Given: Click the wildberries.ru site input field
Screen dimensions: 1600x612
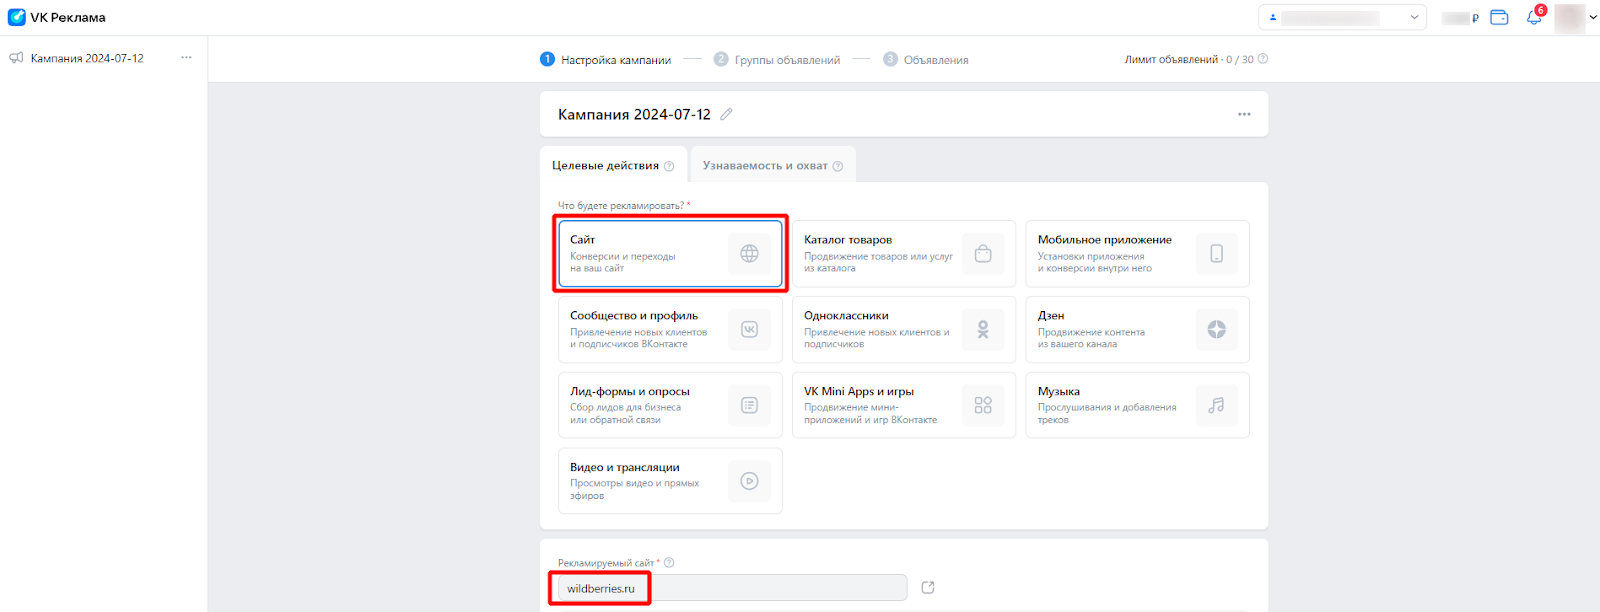Looking at the screenshot, I should (x=730, y=588).
